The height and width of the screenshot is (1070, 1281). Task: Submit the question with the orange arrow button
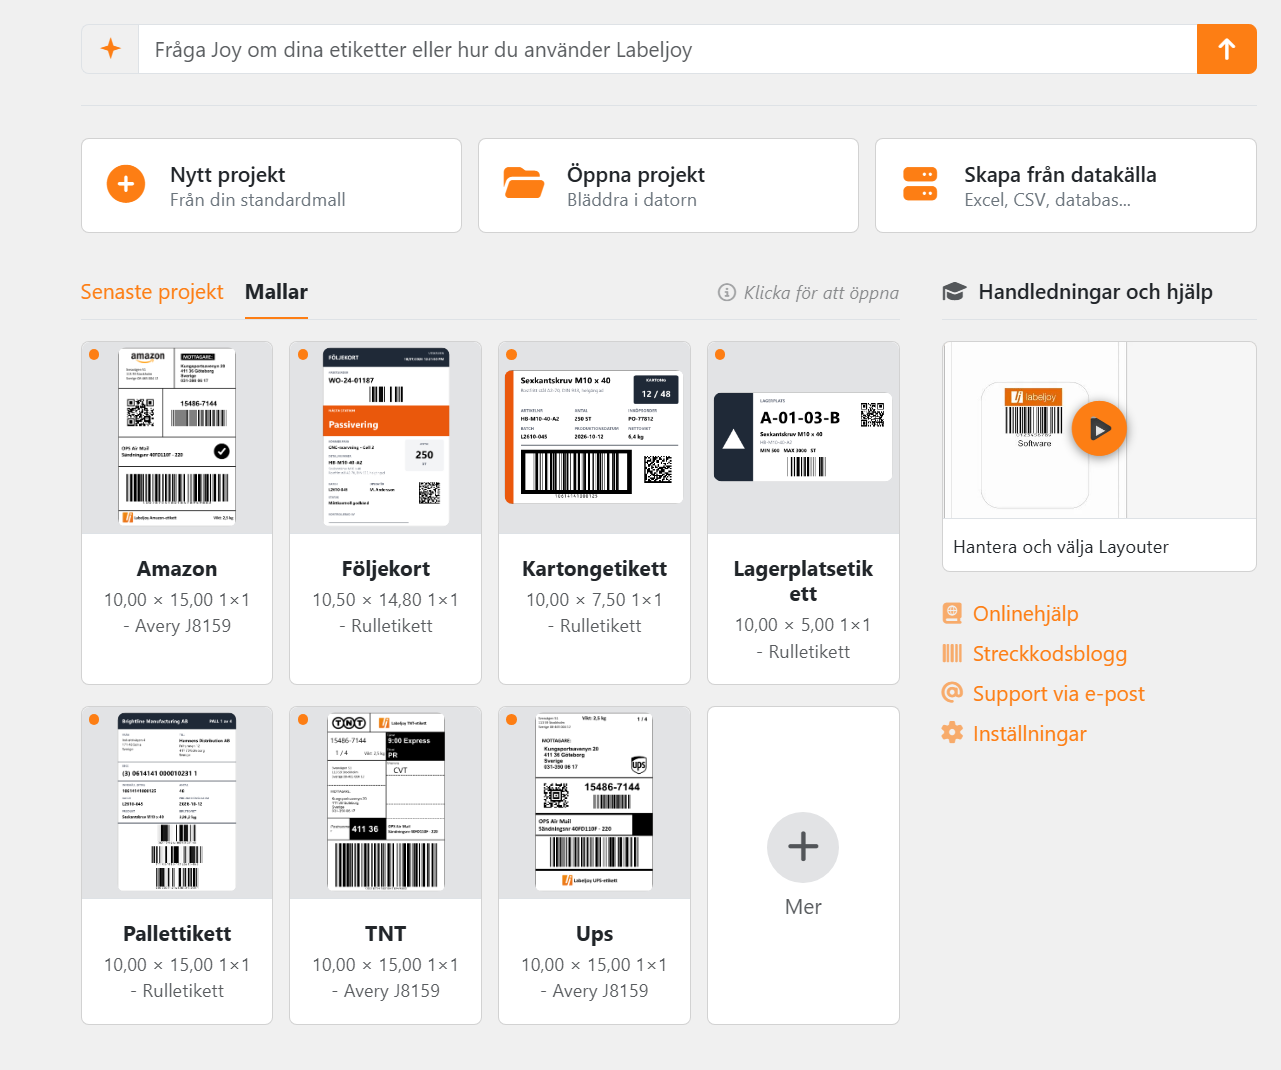click(x=1226, y=49)
